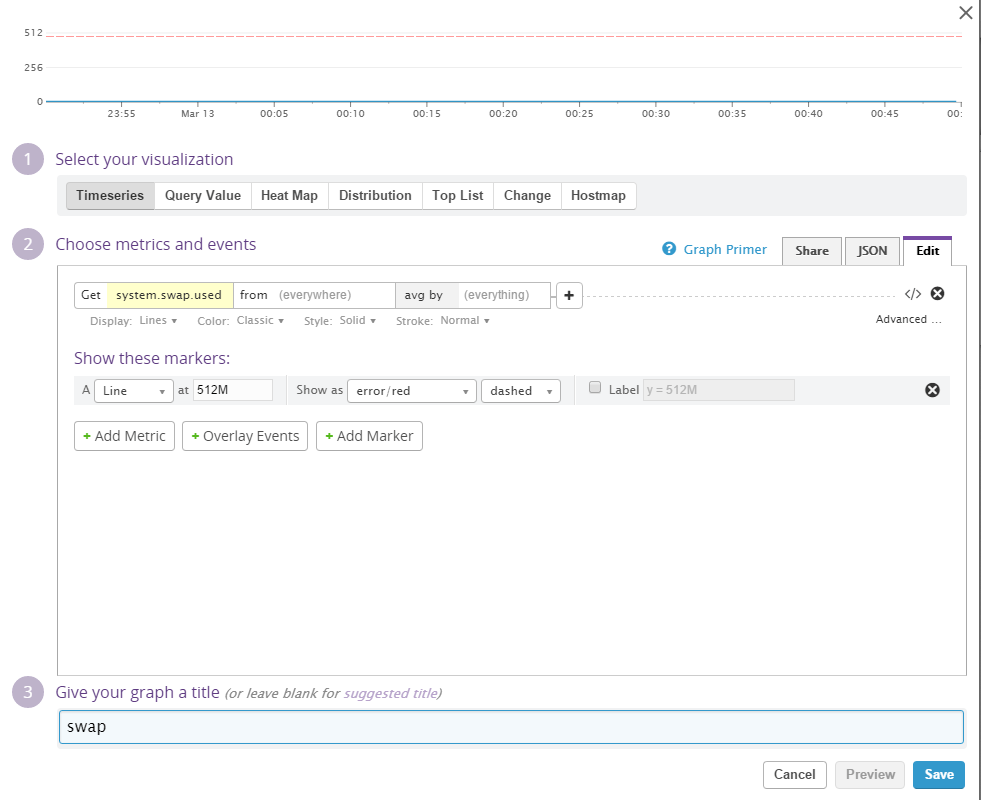981x800 pixels.
Task: Delete the 512M marker row
Action: click(x=932, y=390)
